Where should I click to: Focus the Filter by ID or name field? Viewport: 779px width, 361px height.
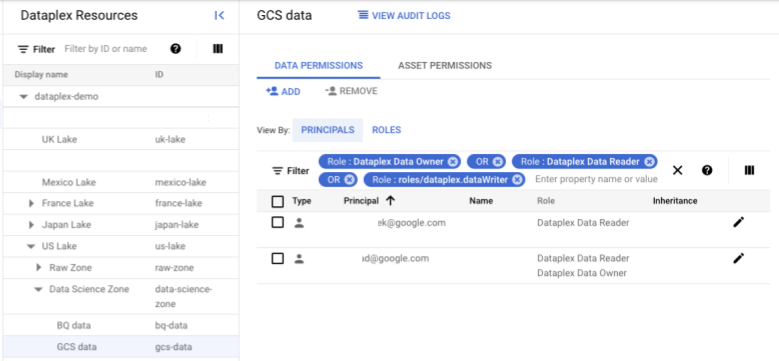click(106, 49)
